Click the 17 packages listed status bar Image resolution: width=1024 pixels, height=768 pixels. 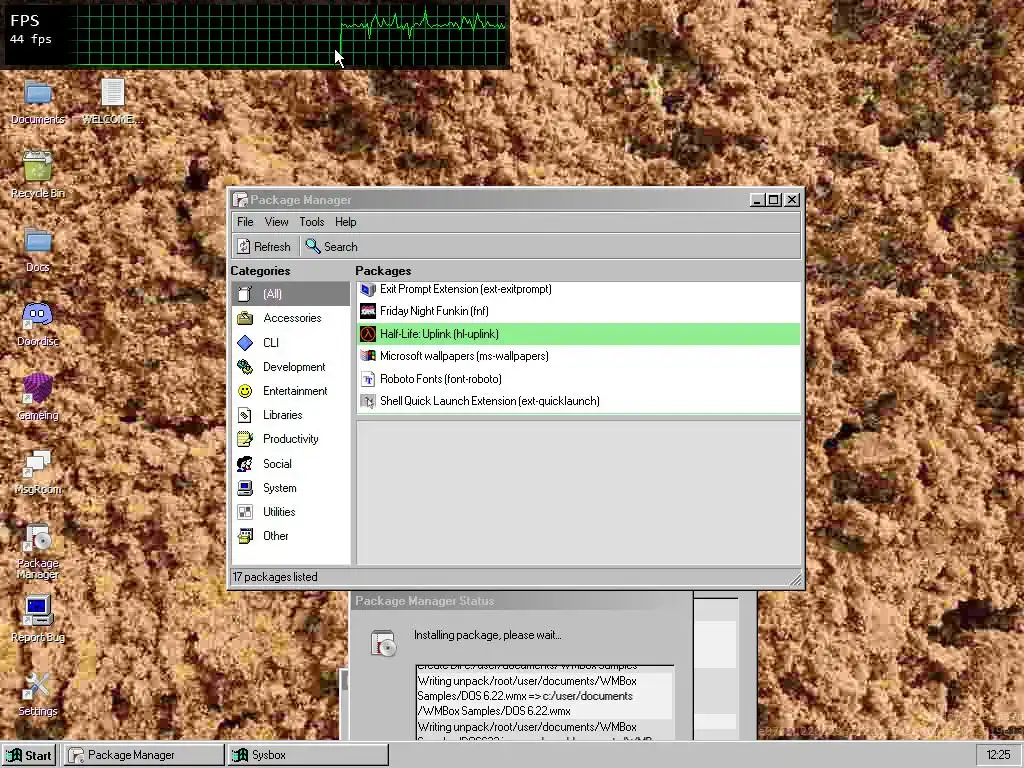point(516,577)
